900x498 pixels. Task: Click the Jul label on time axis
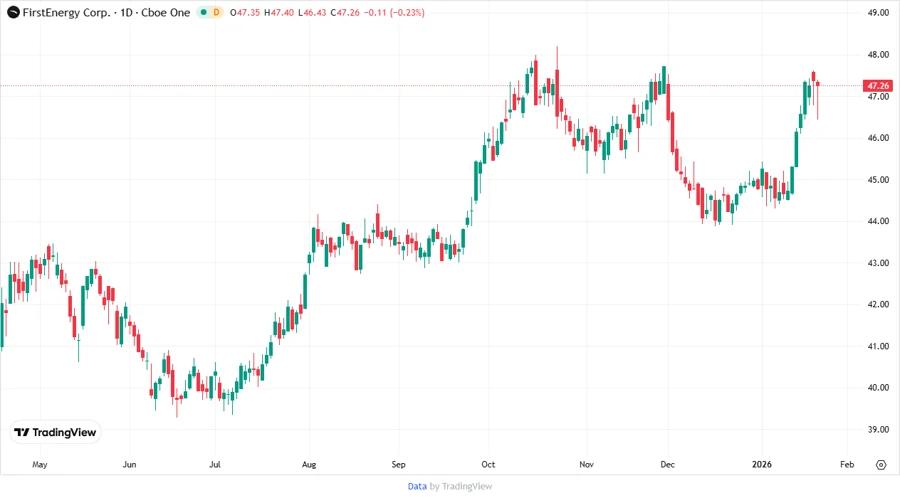tap(215, 465)
